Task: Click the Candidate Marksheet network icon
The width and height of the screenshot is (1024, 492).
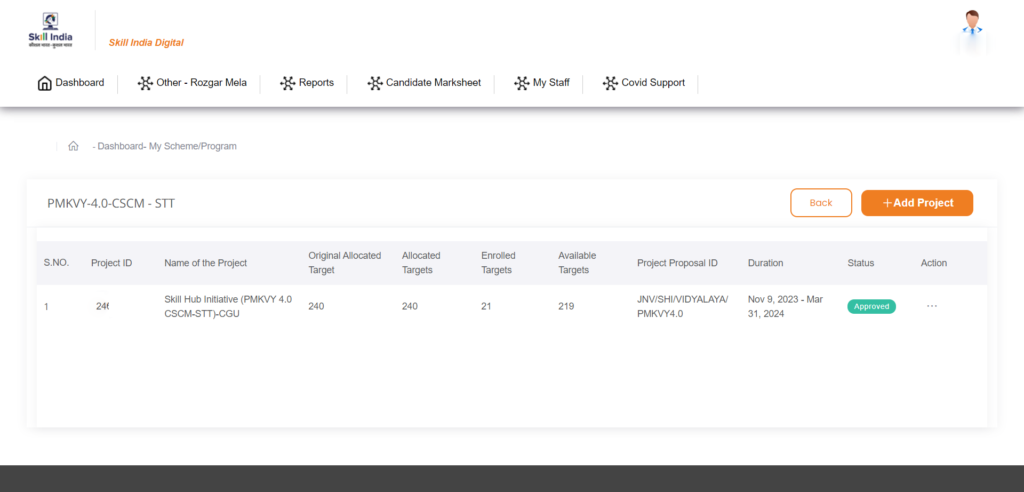Action: (375, 84)
